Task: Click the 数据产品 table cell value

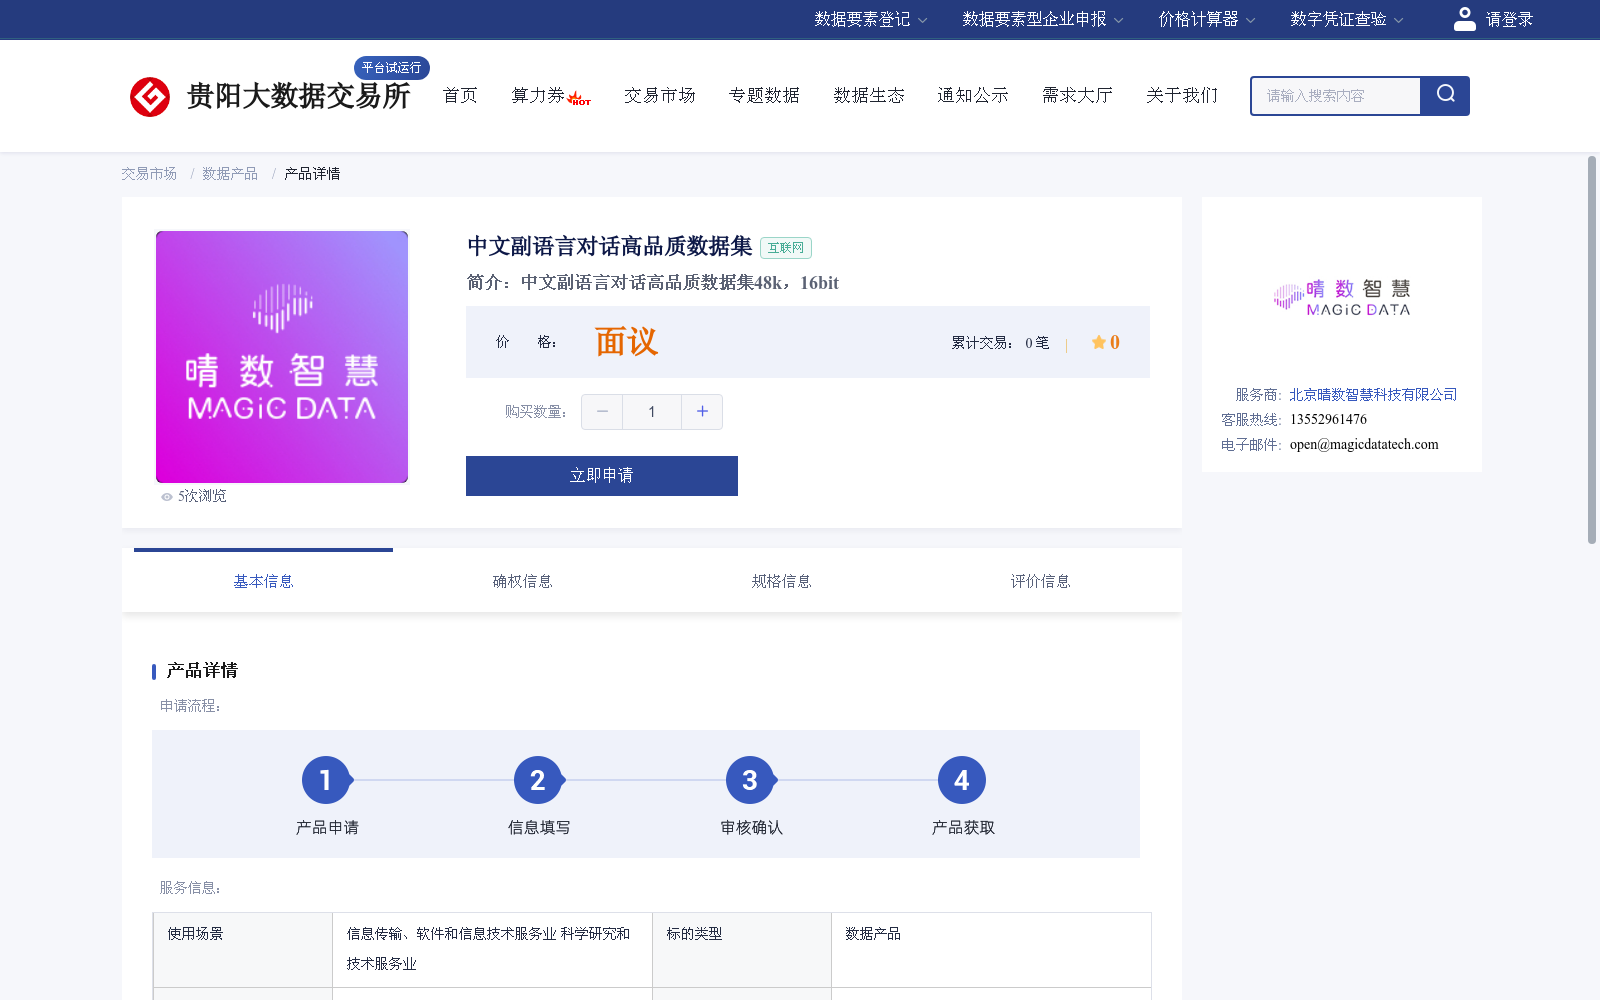Action: [x=991, y=950]
